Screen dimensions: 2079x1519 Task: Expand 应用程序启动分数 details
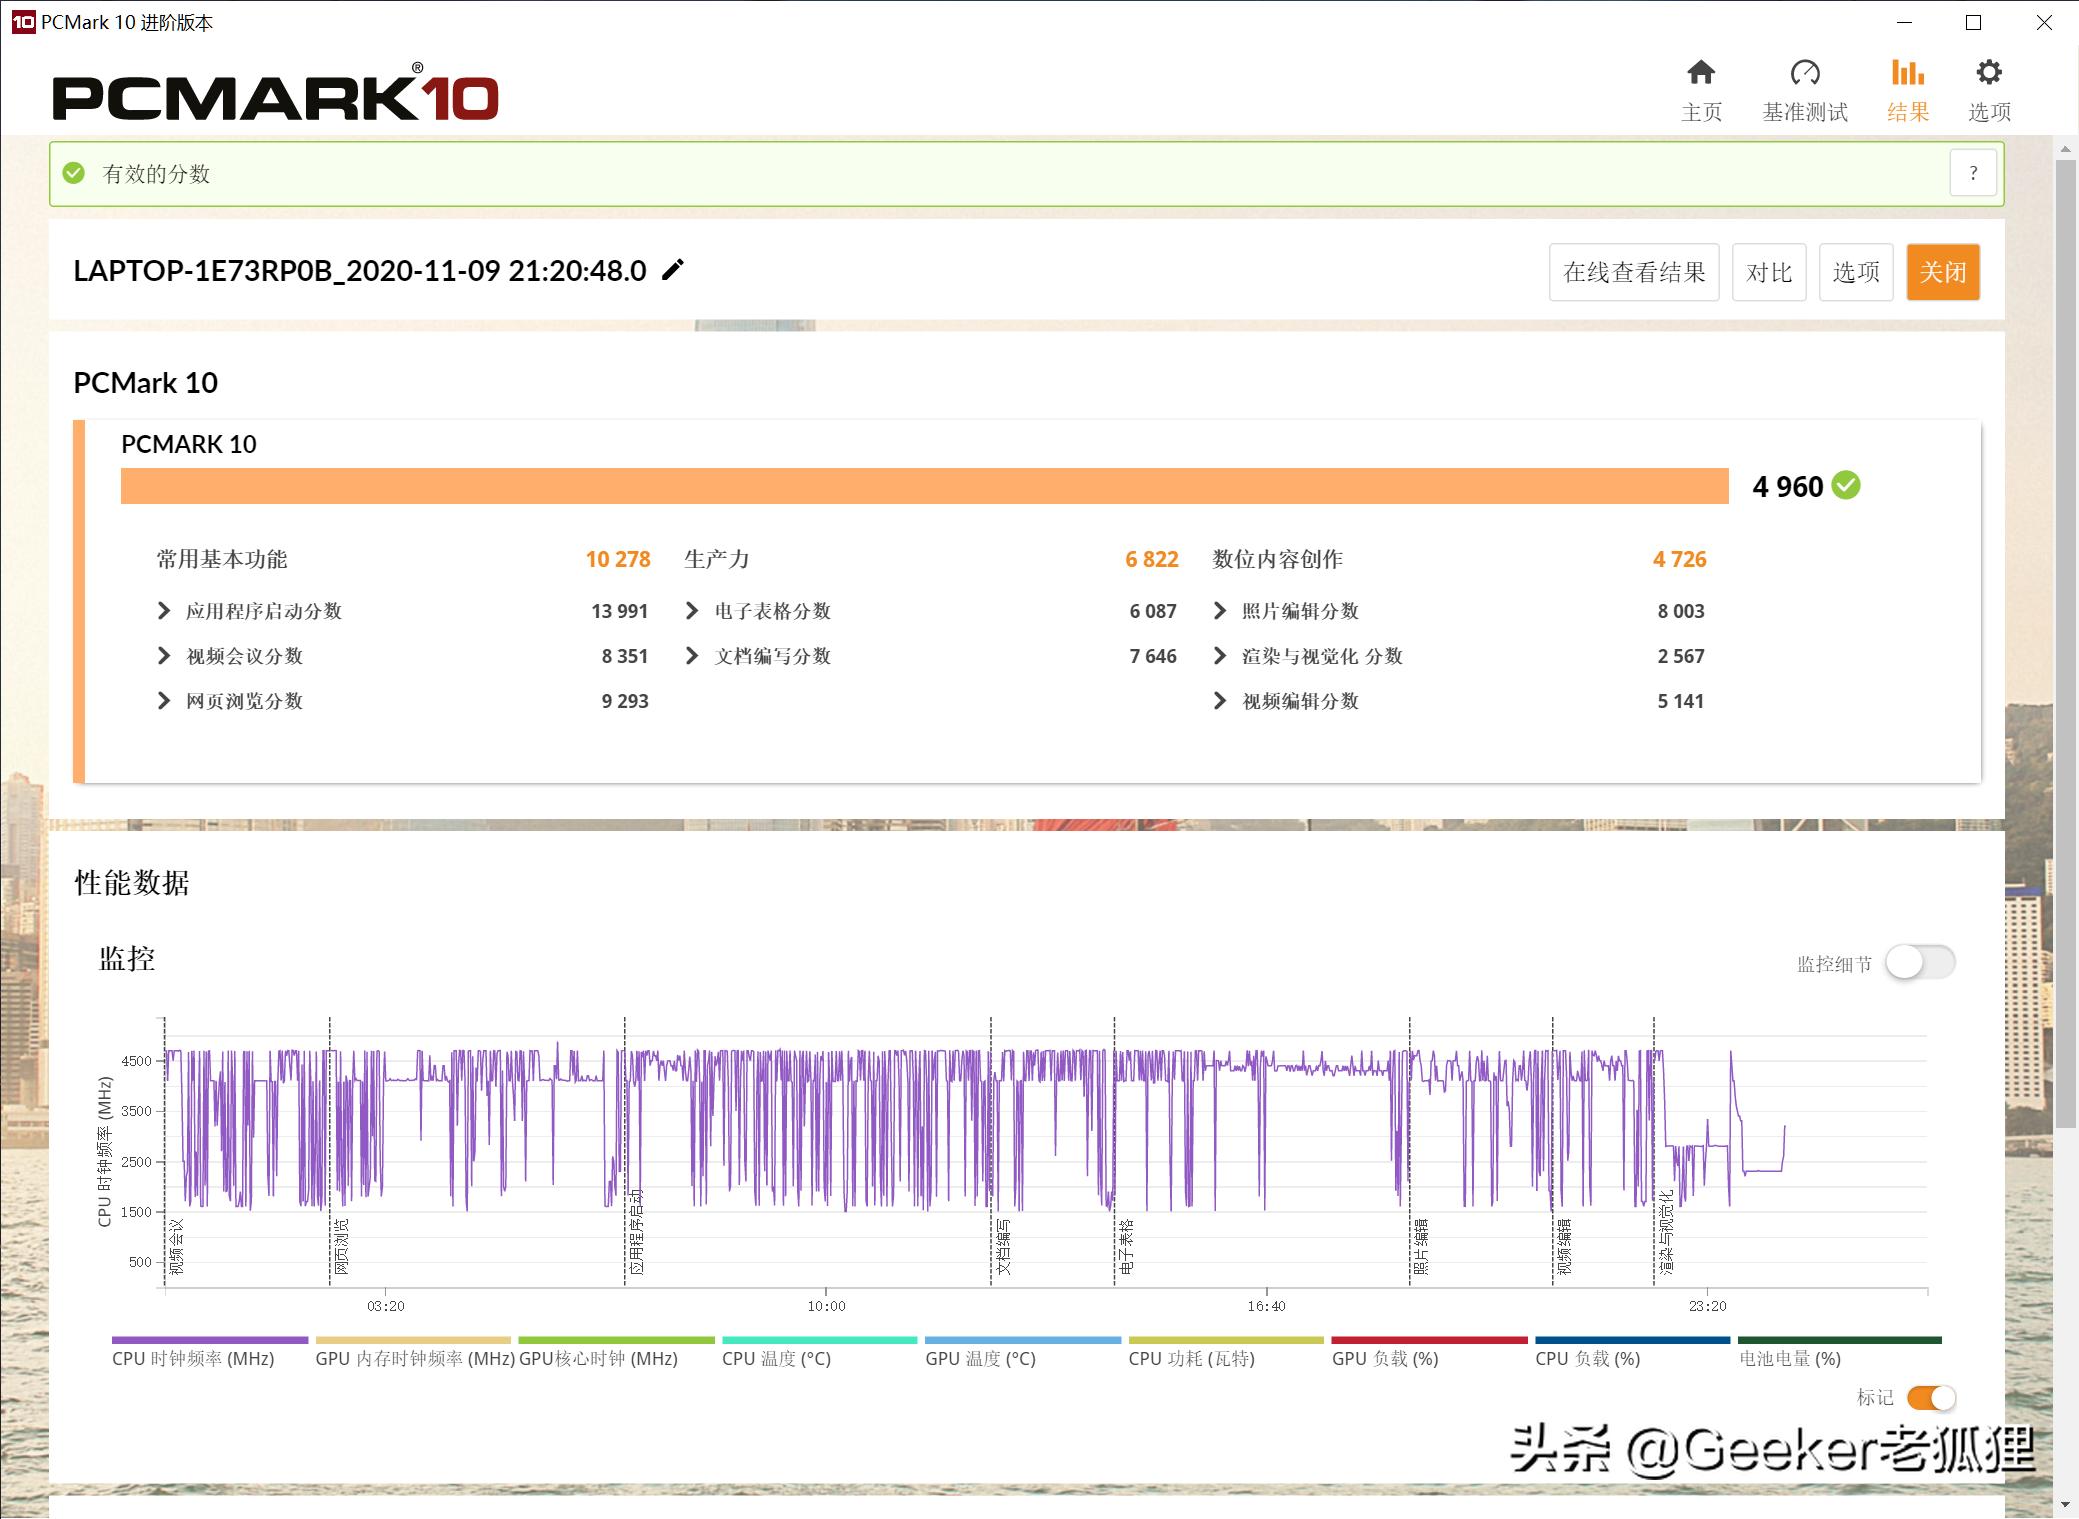[165, 611]
